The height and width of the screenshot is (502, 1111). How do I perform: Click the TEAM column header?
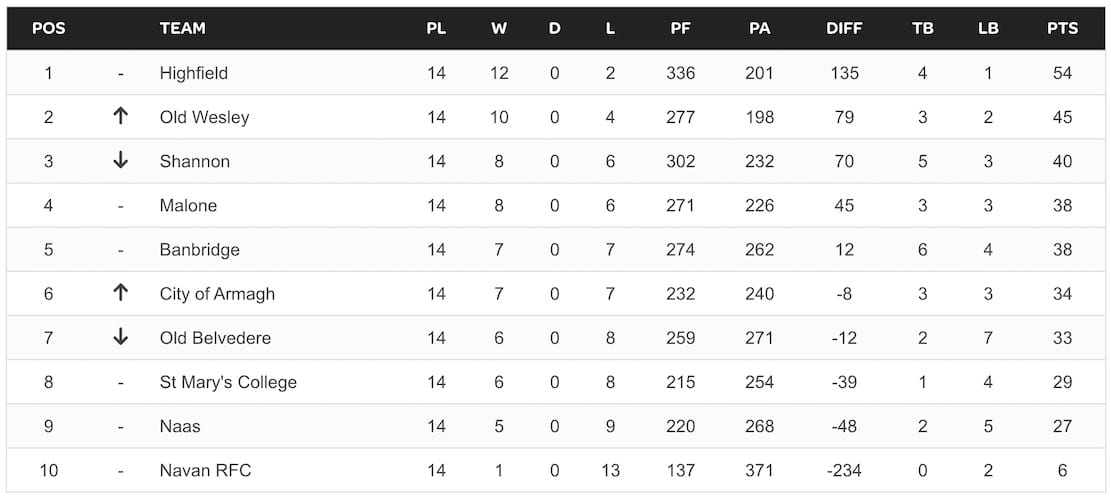click(182, 28)
